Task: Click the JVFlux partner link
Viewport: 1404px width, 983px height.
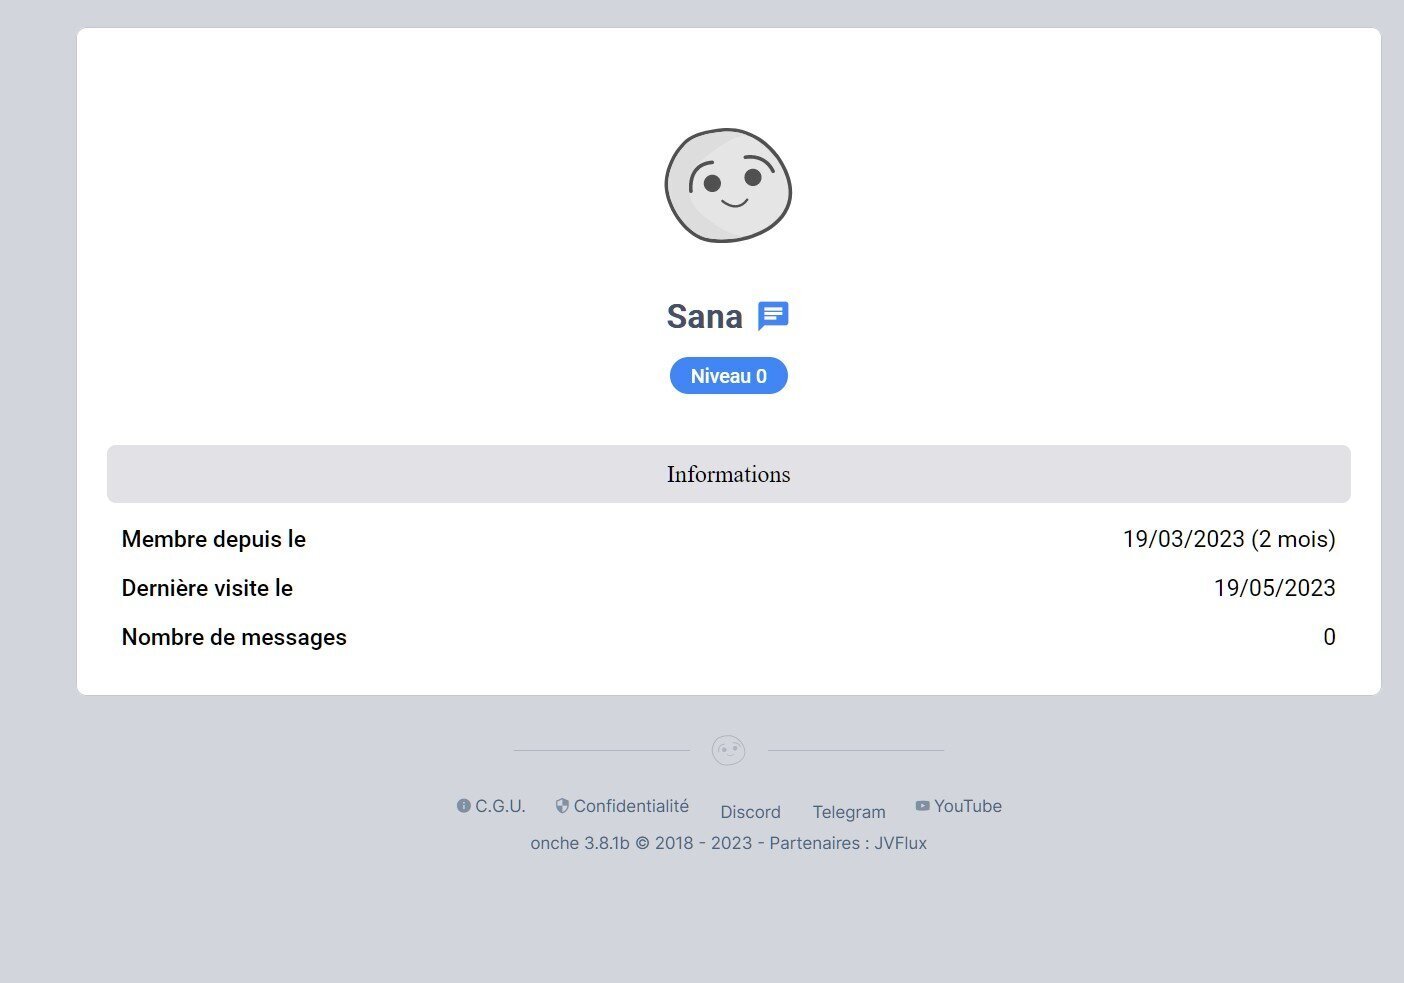Action: (x=901, y=843)
